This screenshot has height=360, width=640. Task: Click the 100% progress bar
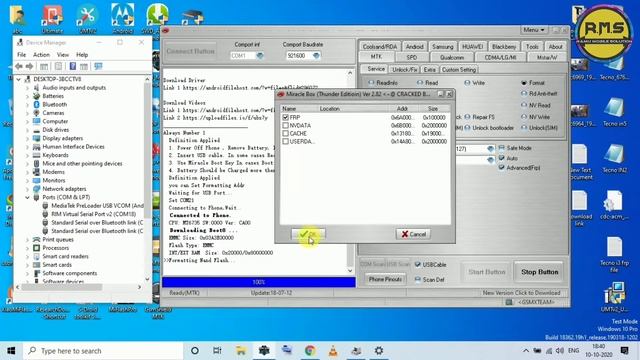(x=259, y=282)
